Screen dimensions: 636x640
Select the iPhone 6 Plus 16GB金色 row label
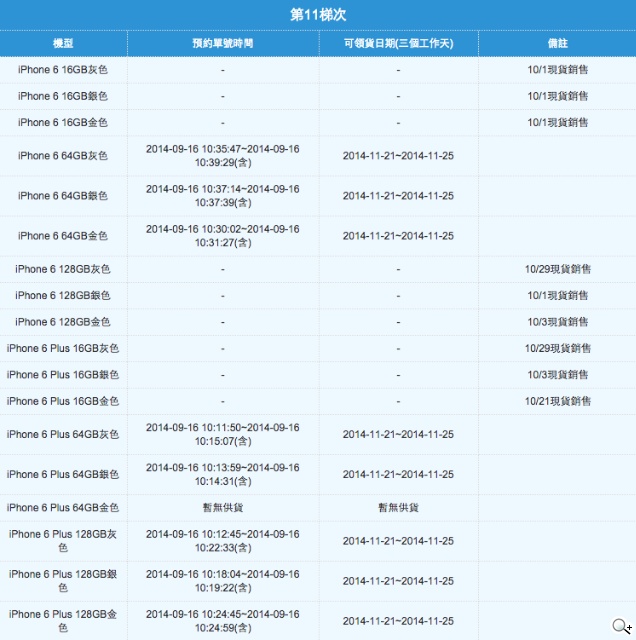point(63,402)
